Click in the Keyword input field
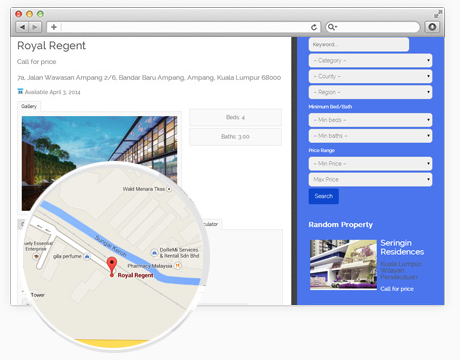460x360 pixels. pyautogui.click(x=359, y=44)
